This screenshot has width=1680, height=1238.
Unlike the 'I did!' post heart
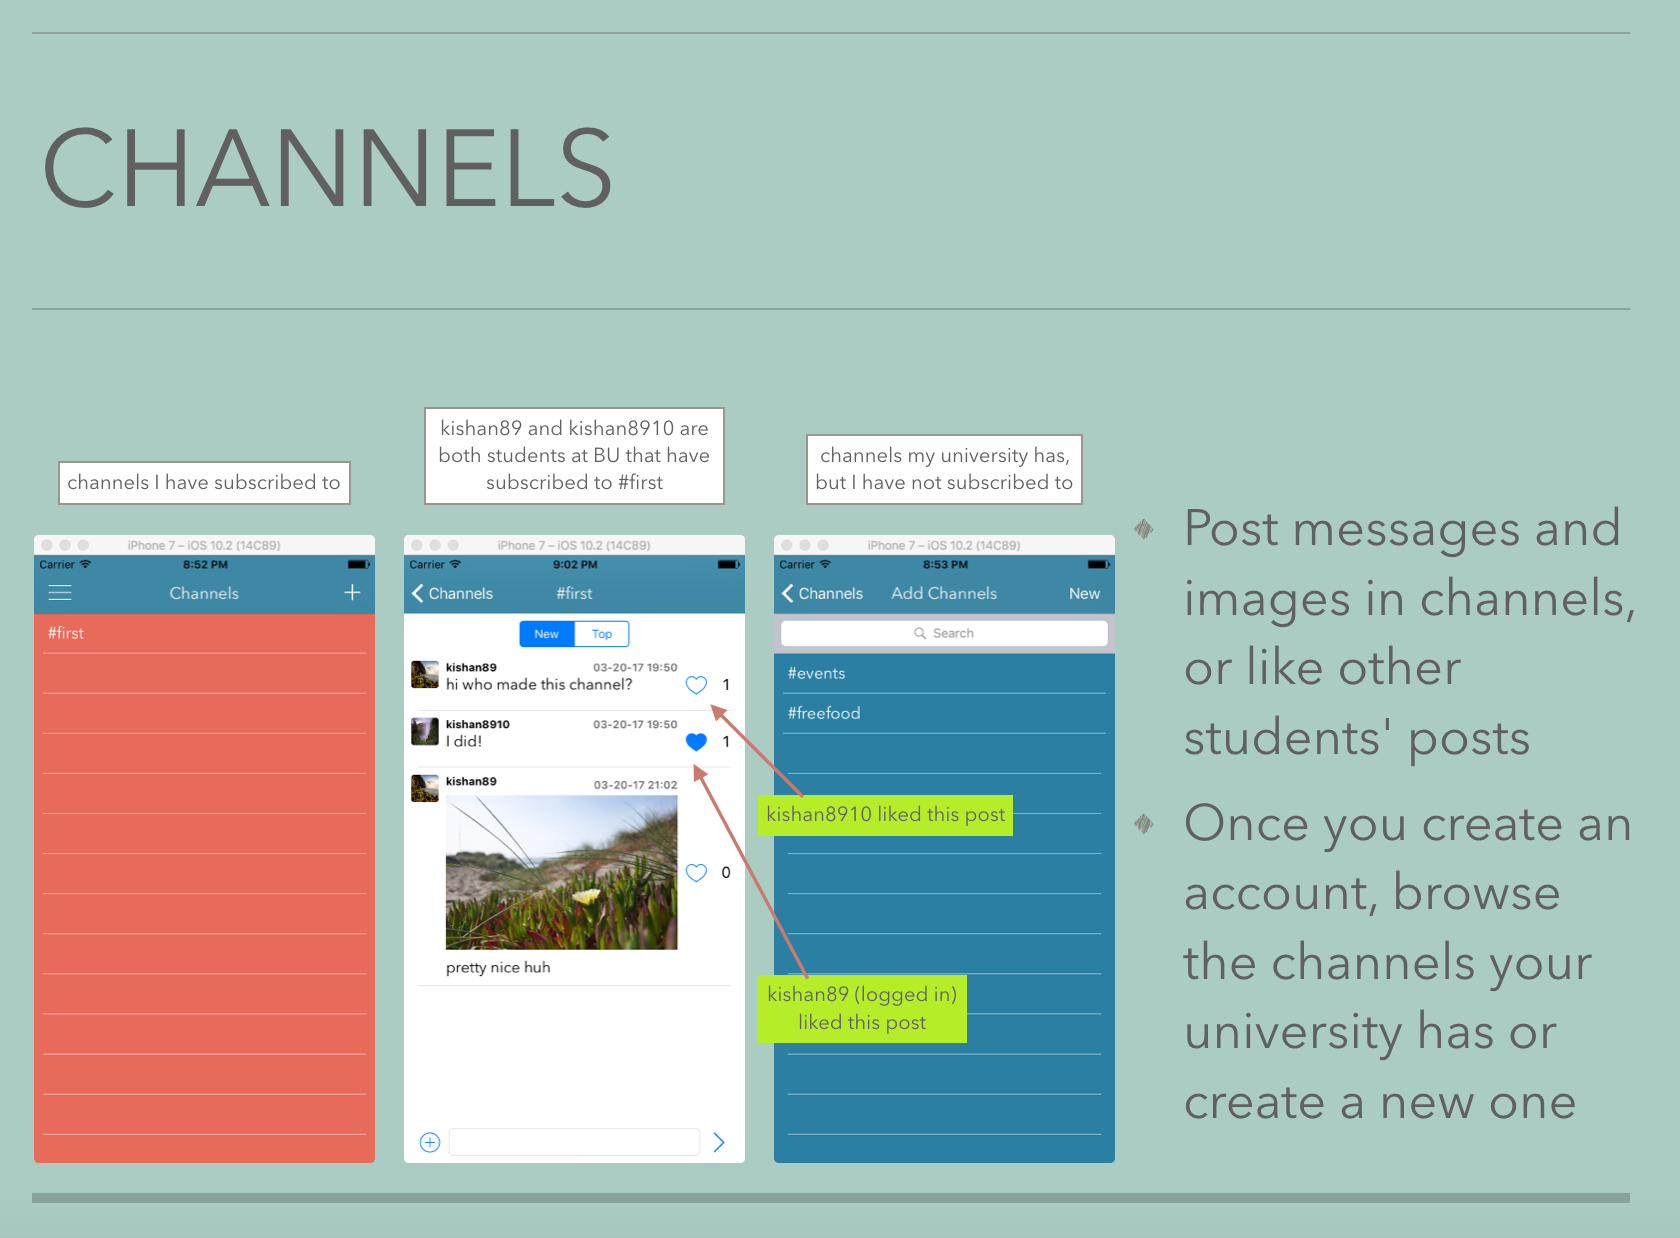click(x=696, y=742)
